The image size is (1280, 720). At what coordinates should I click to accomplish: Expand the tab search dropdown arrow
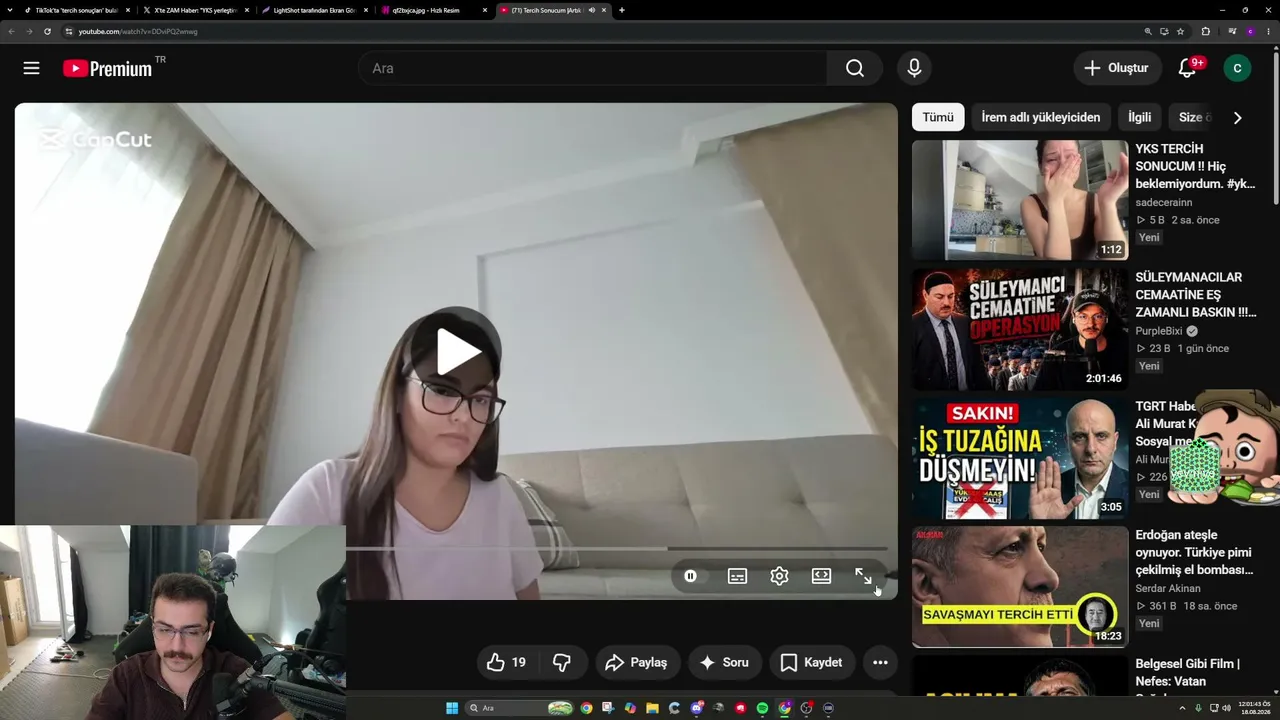(x=10, y=10)
